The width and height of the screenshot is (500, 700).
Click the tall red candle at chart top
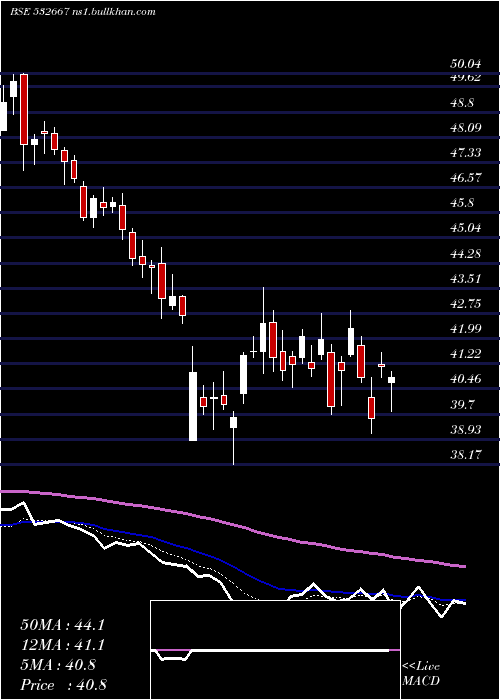(24, 109)
